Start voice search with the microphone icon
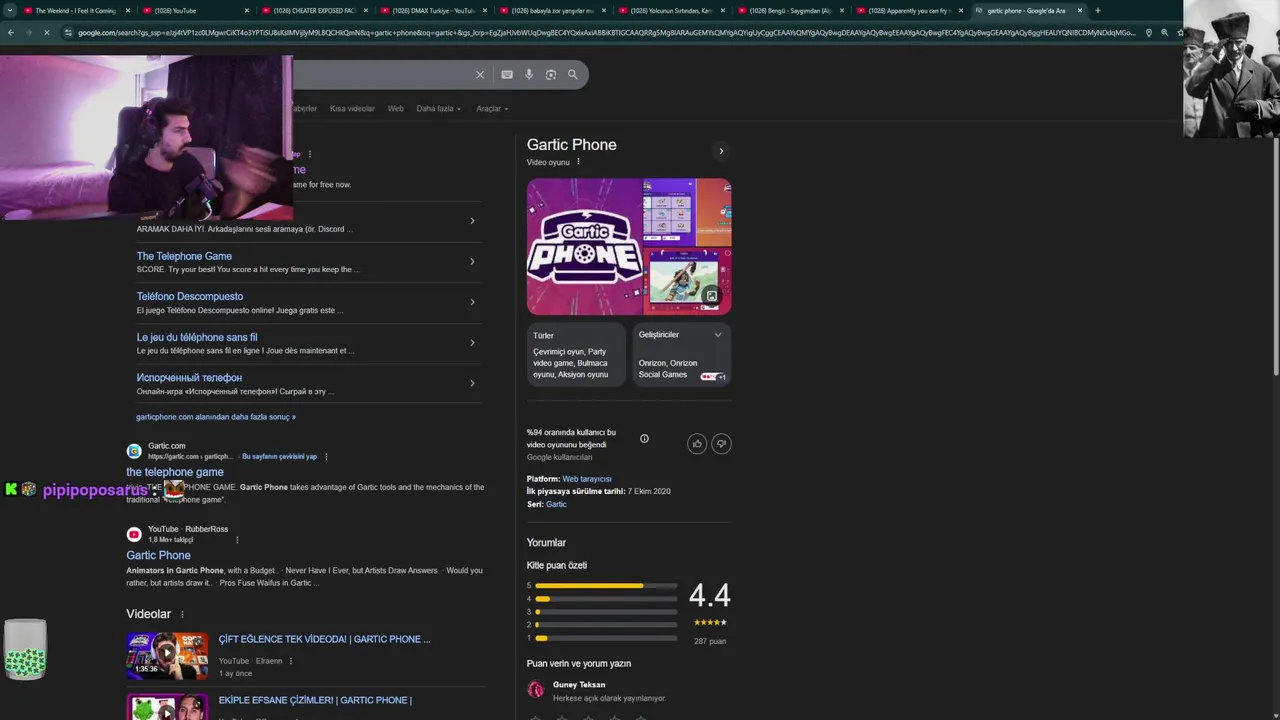The width and height of the screenshot is (1280, 720). [529, 75]
